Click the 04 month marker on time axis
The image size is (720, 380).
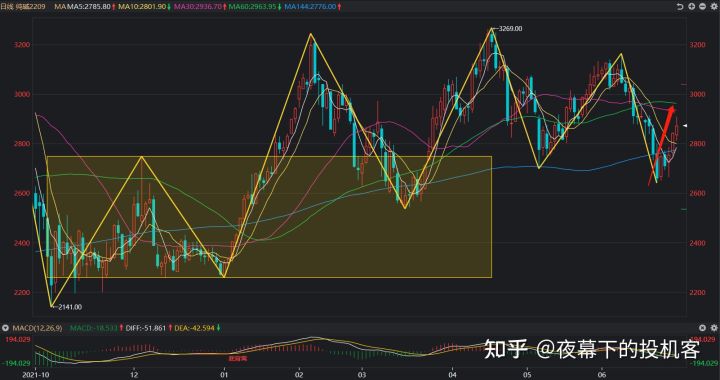point(452,375)
